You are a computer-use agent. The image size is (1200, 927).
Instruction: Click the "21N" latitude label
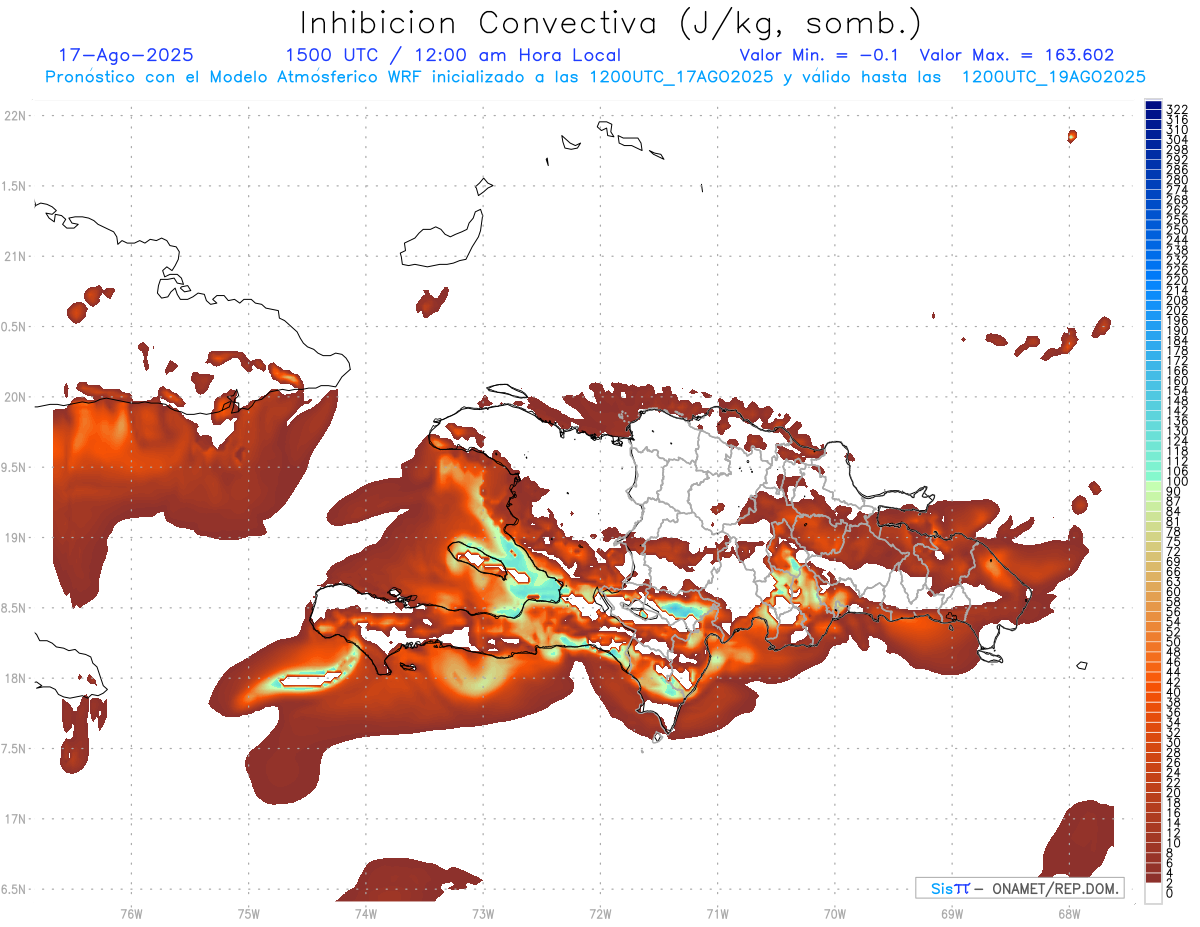coord(14,256)
